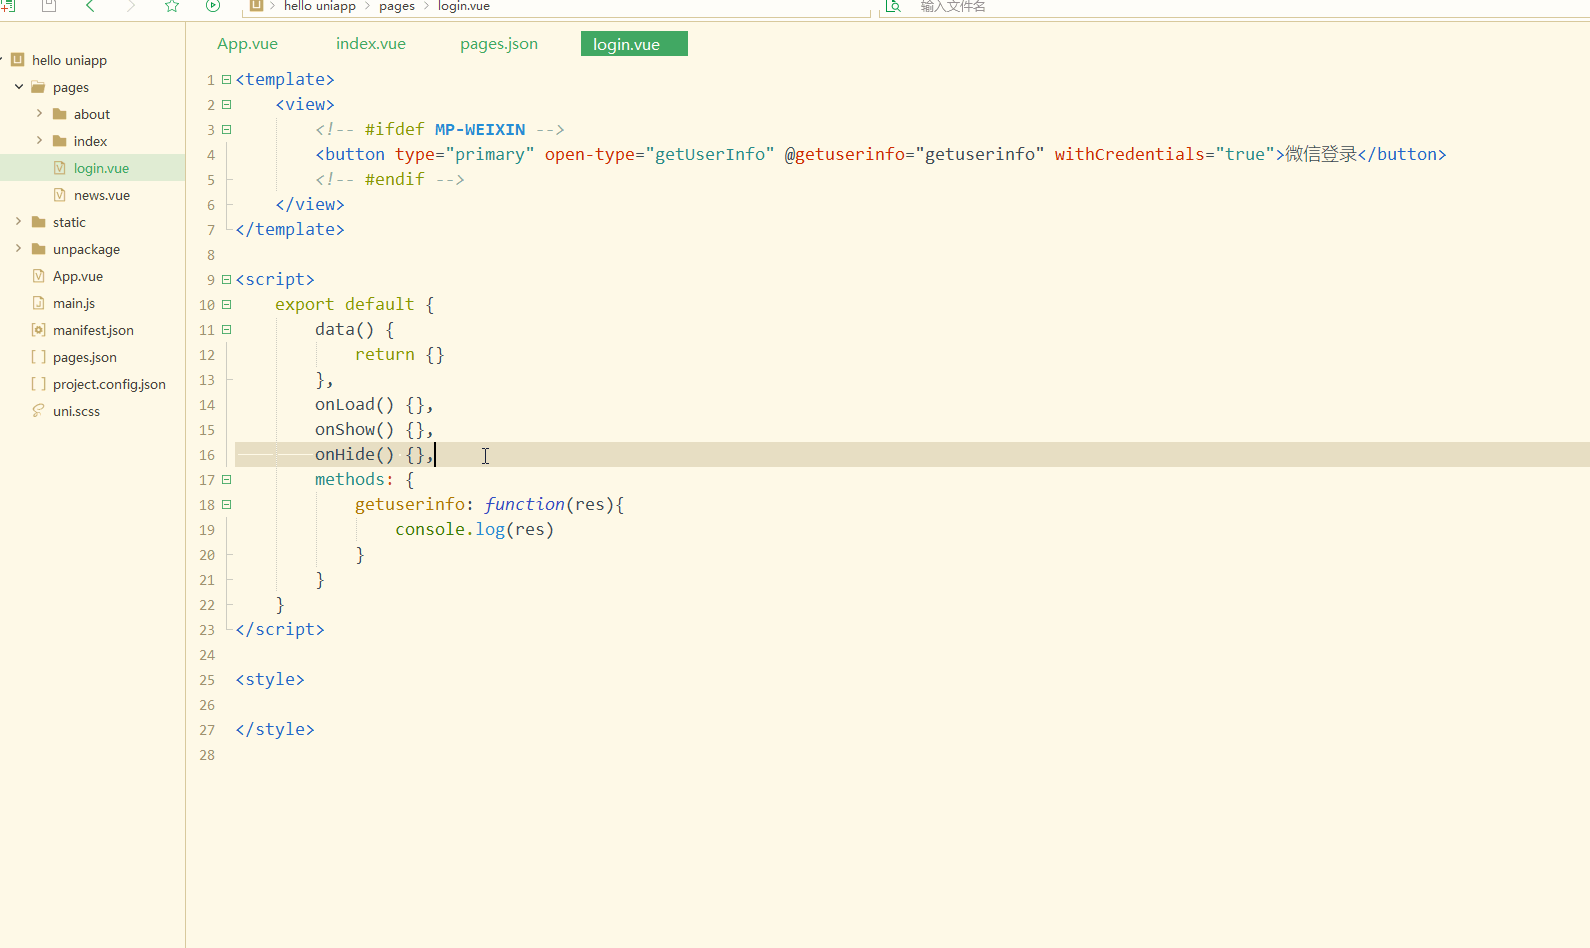Select the pages folder label

pyautogui.click(x=71, y=88)
